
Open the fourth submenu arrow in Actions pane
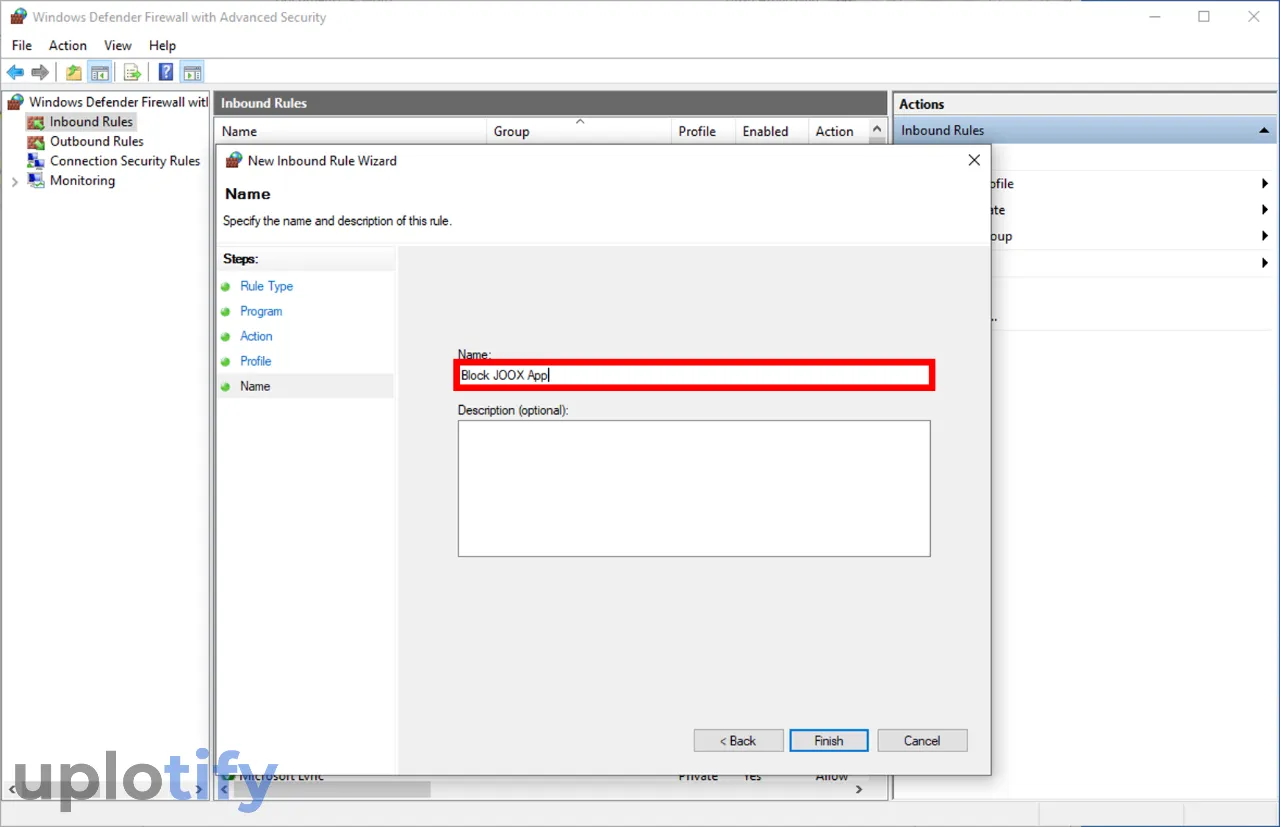tap(1265, 263)
